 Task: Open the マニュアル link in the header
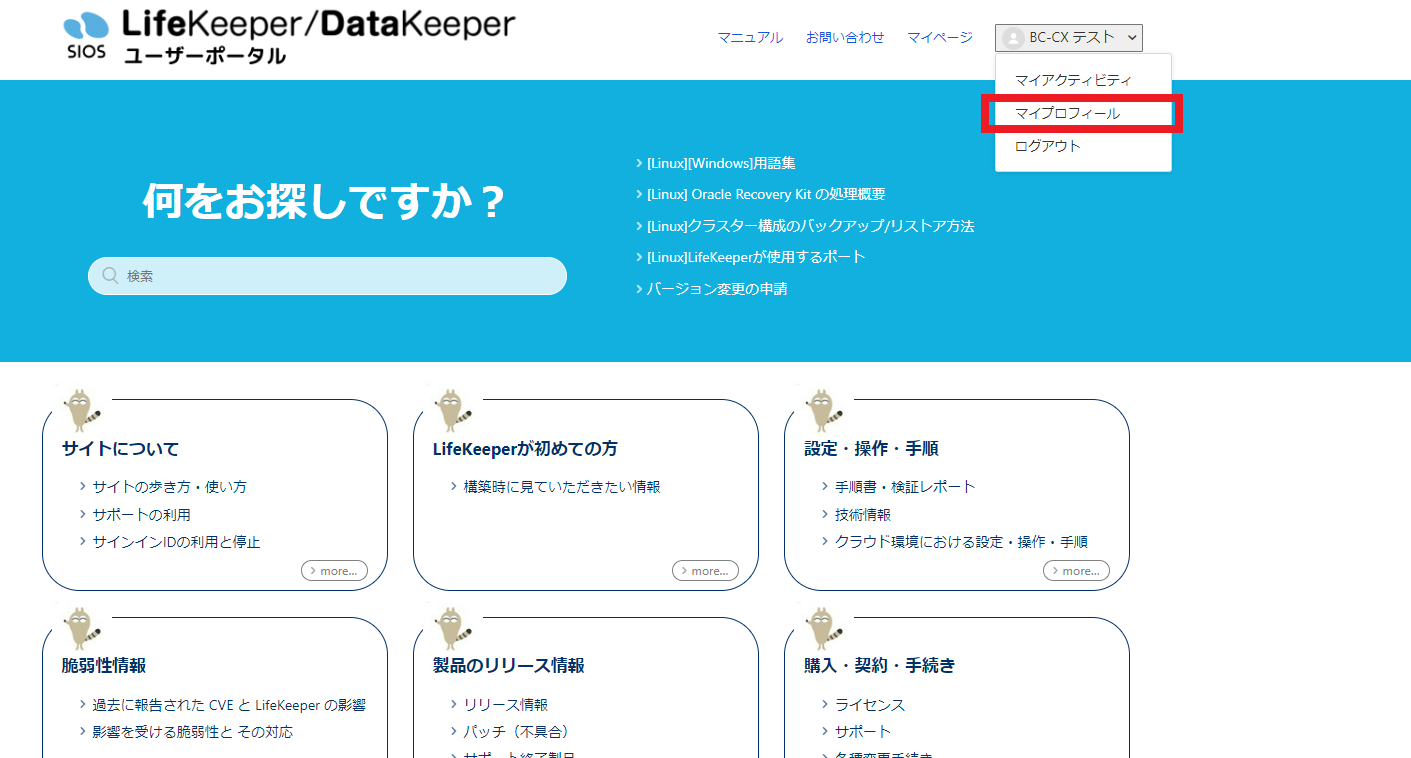coord(750,37)
